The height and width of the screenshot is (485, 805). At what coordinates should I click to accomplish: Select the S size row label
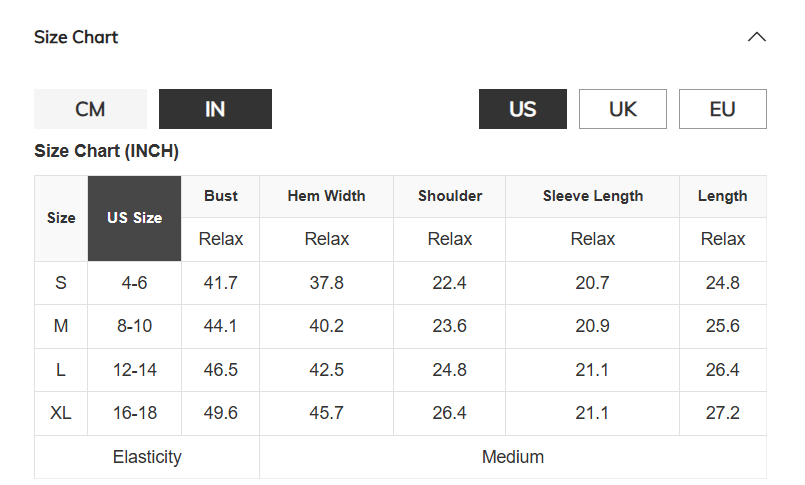point(61,283)
